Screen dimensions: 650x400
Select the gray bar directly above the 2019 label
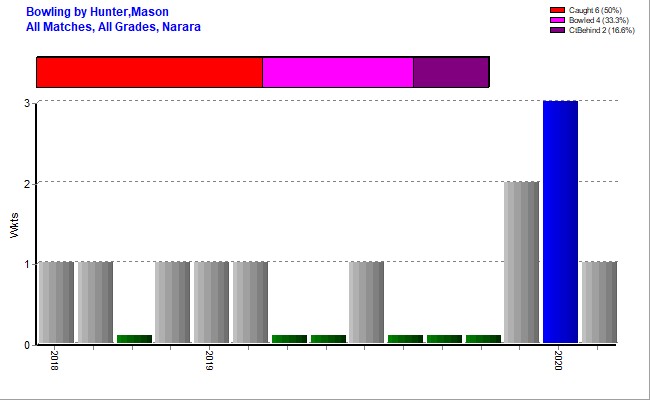coord(211,302)
